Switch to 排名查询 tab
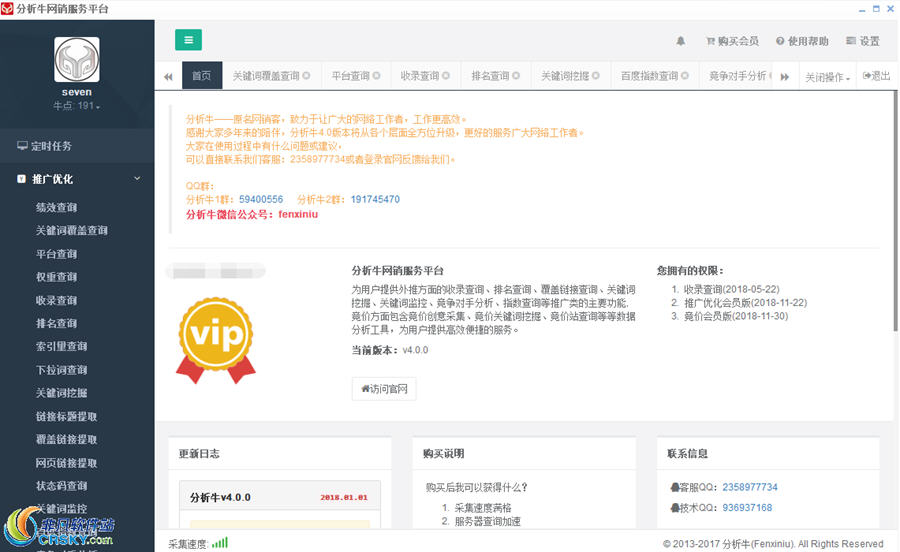Screen dimensions: 900x552 pos(491,76)
